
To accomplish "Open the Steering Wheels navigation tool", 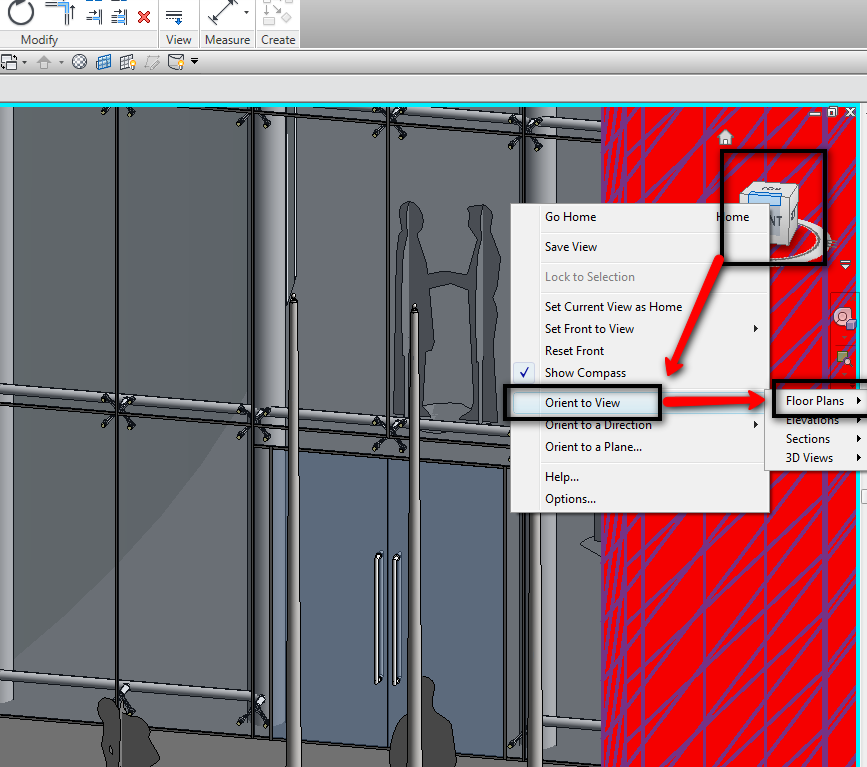I will tap(845, 318).
